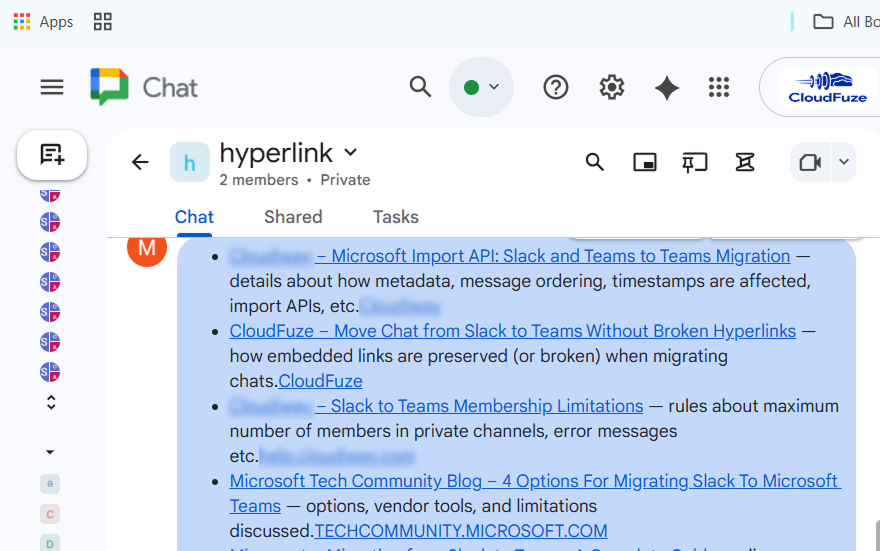Open the CloudFuze source link after chats.
This screenshot has width=880, height=551.
(x=320, y=382)
